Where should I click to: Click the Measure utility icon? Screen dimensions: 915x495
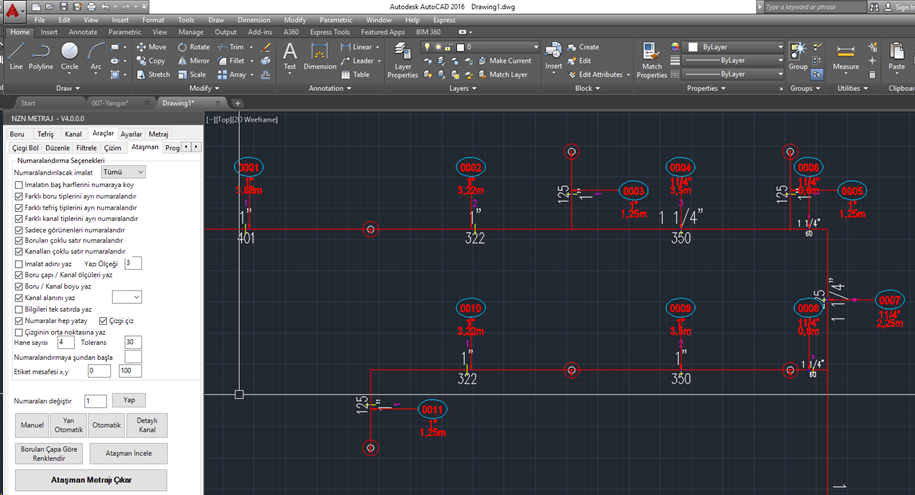point(846,56)
